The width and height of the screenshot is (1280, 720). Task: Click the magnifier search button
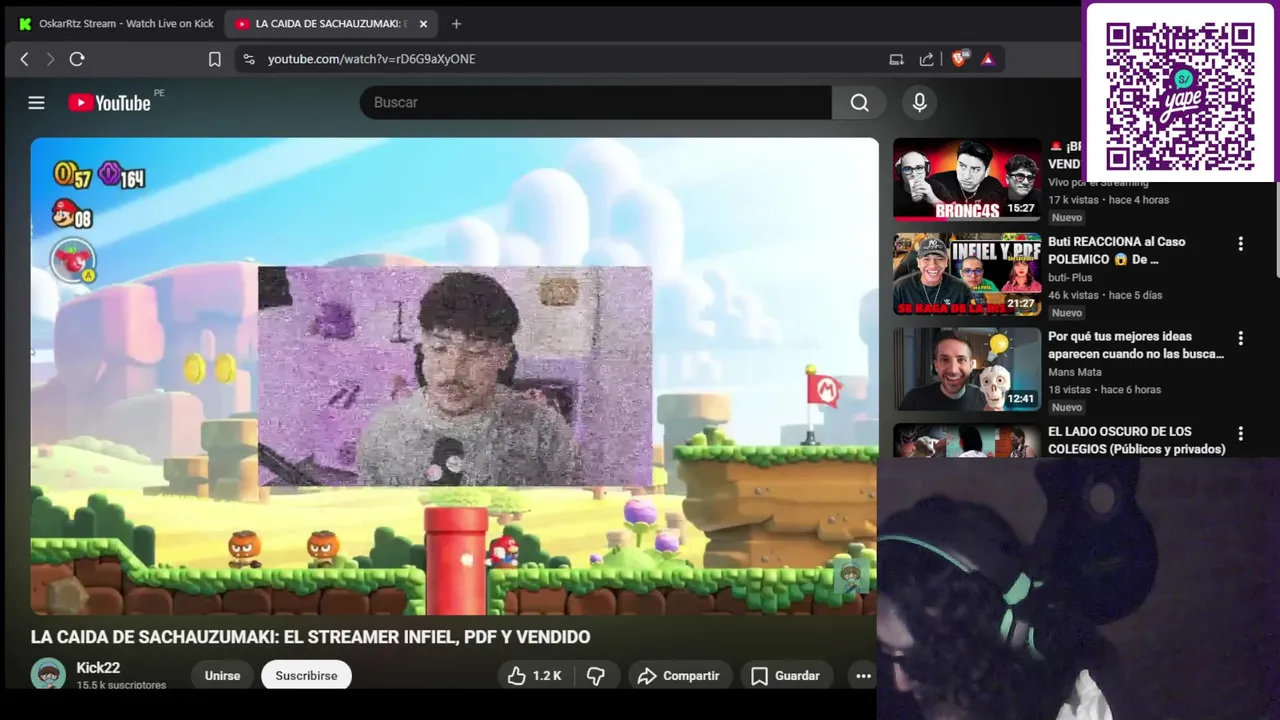pos(859,102)
